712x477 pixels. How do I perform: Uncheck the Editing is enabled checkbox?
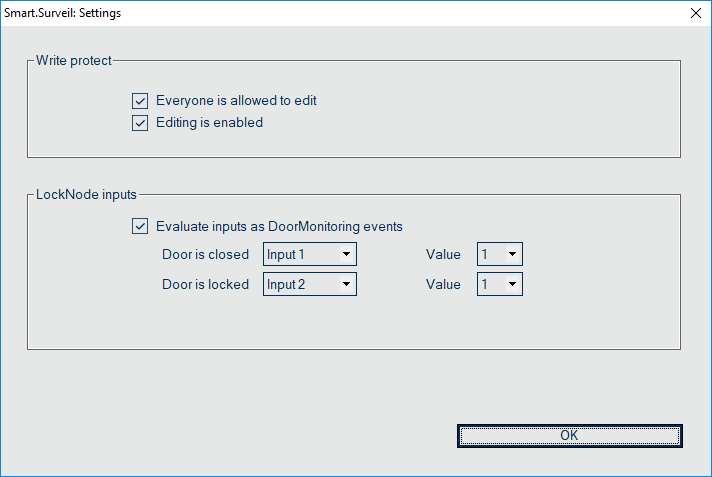click(x=140, y=124)
